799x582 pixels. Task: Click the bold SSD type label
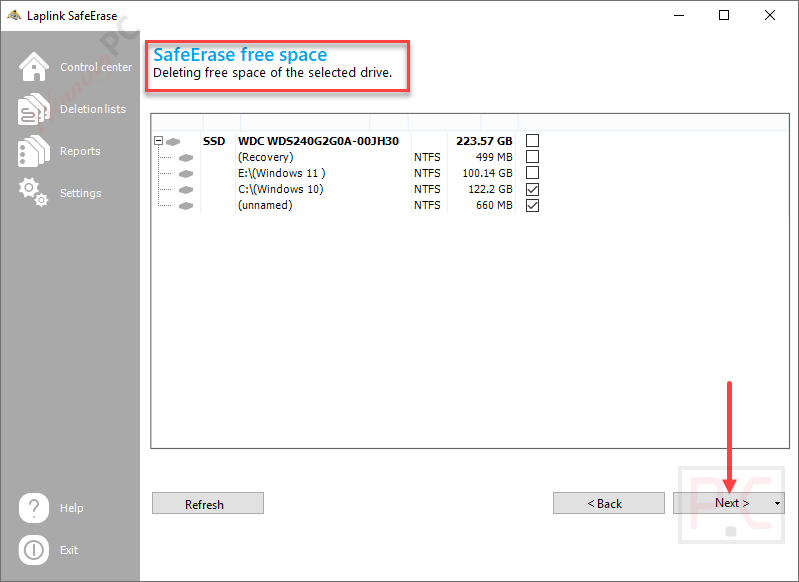click(214, 141)
